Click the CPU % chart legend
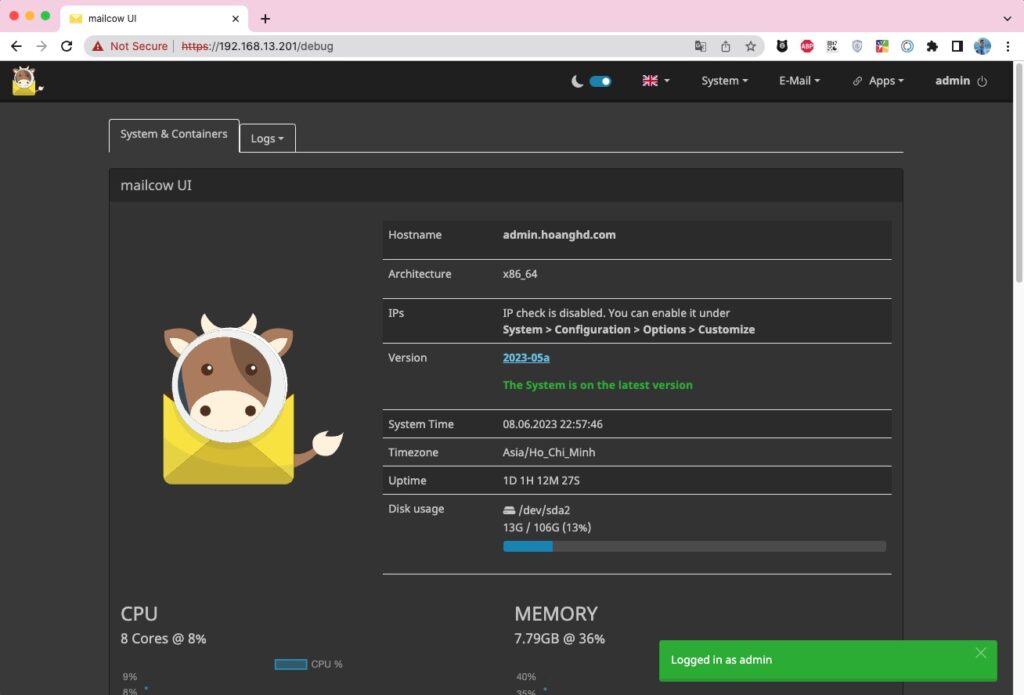The width and height of the screenshot is (1024, 695). click(x=308, y=664)
